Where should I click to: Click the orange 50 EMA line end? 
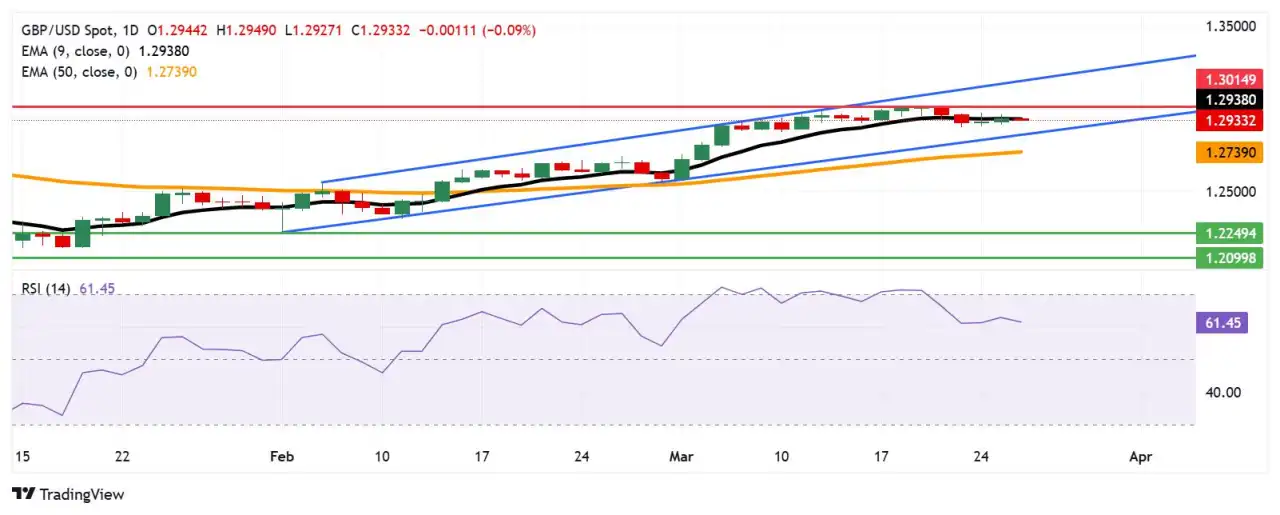[1020, 152]
